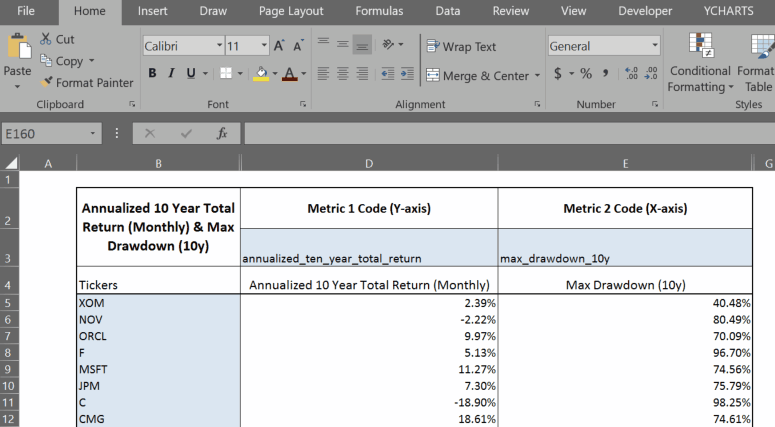775x427 pixels.
Task: Apply dark red font color
Action: click(290, 74)
